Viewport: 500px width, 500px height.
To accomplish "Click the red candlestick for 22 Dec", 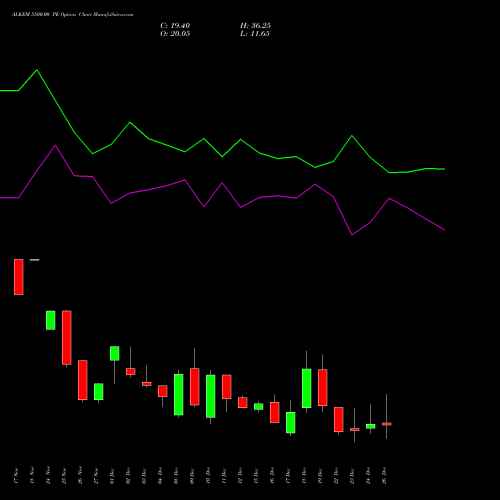I will coord(339,420).
